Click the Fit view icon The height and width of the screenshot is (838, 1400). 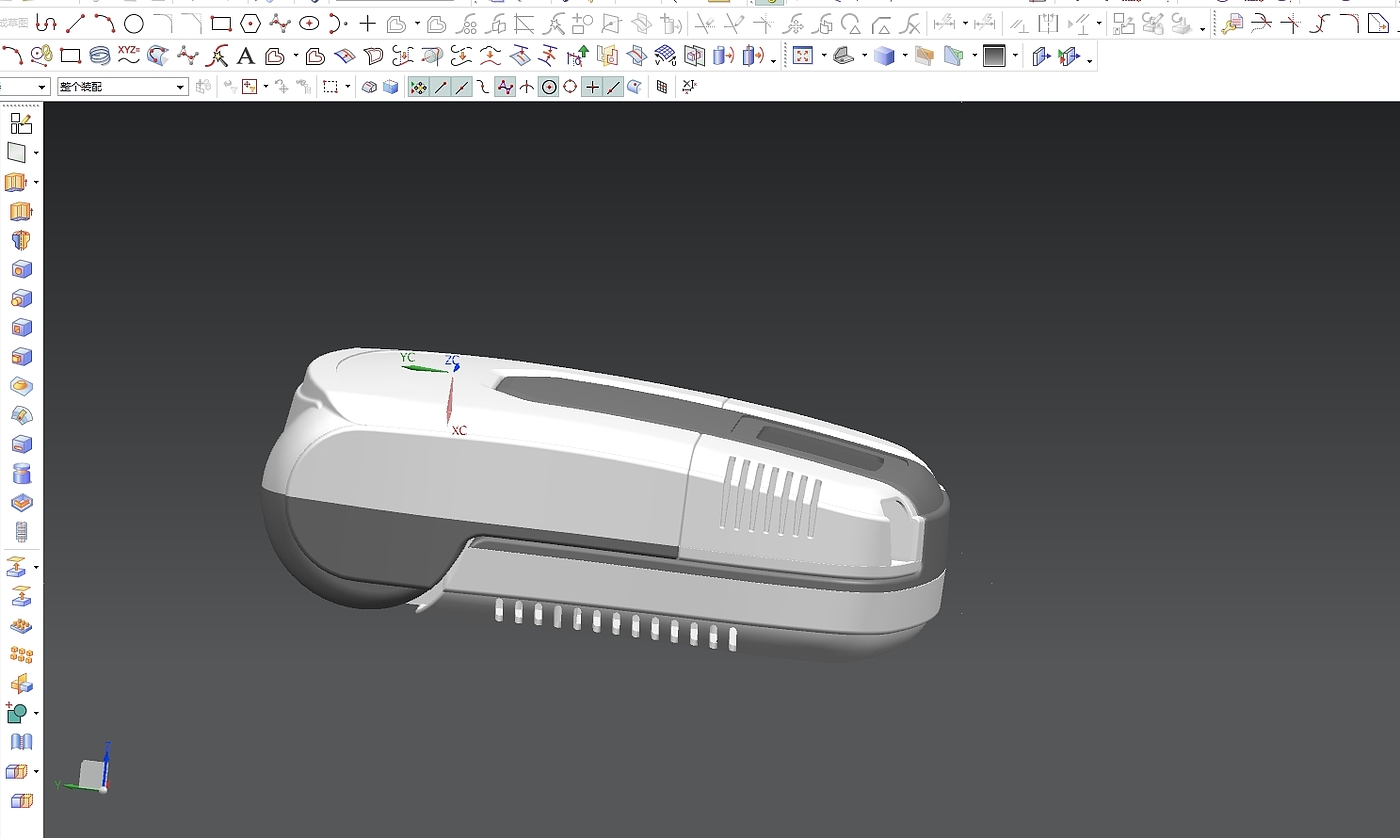point(802,56)
